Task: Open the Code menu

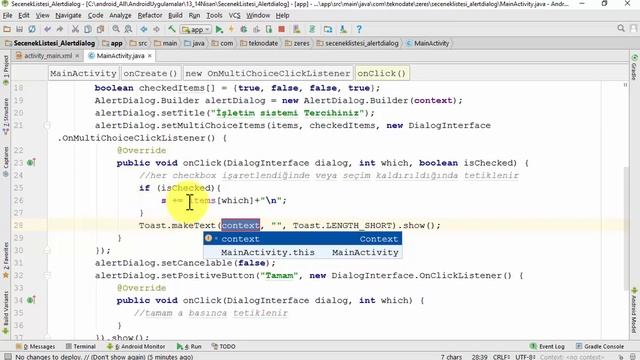Action: point(95,16)
